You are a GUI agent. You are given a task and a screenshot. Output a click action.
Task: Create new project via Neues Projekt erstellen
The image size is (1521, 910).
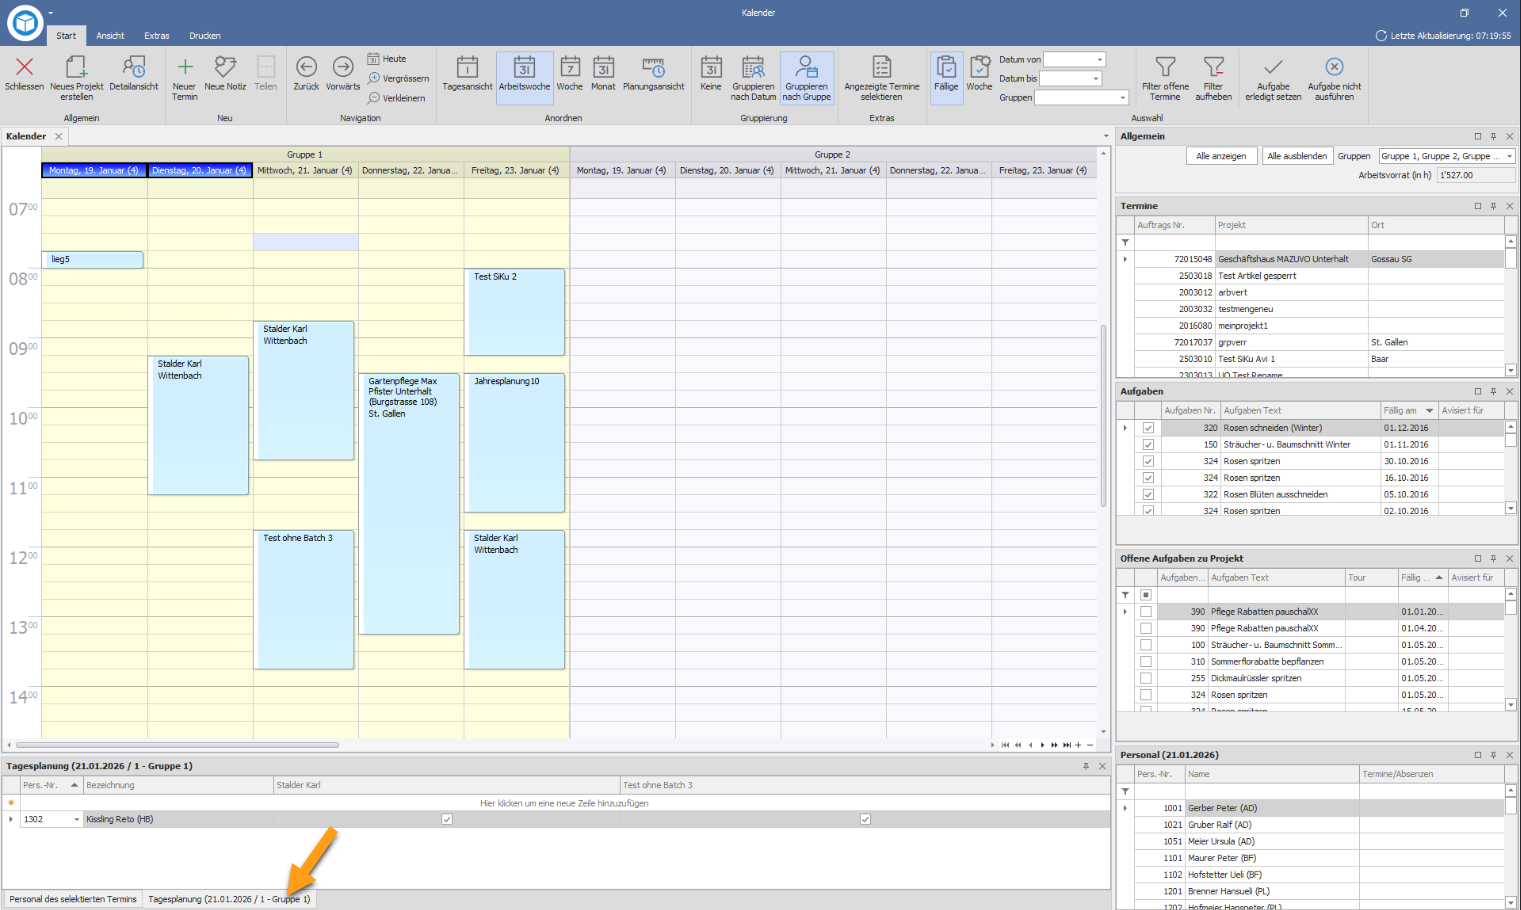coord(77,77)
